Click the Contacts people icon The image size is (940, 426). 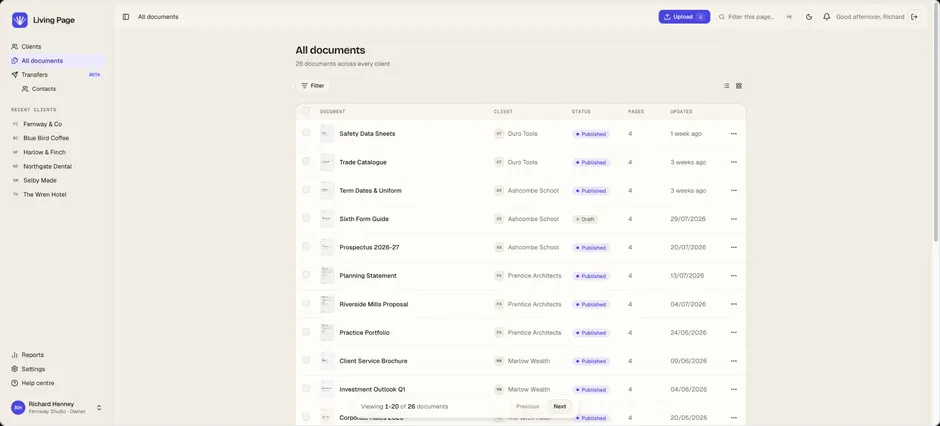click(25, 89)
